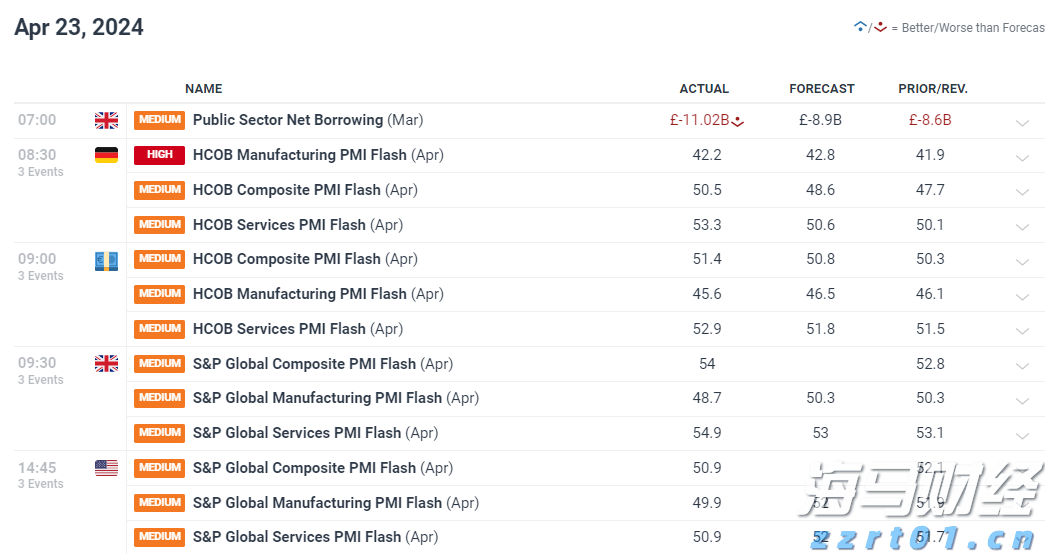Expand the 09:00 HCOB Composite PMI row
Image resolution: width=1045 pixels, height=554 pixels.
1022,262
